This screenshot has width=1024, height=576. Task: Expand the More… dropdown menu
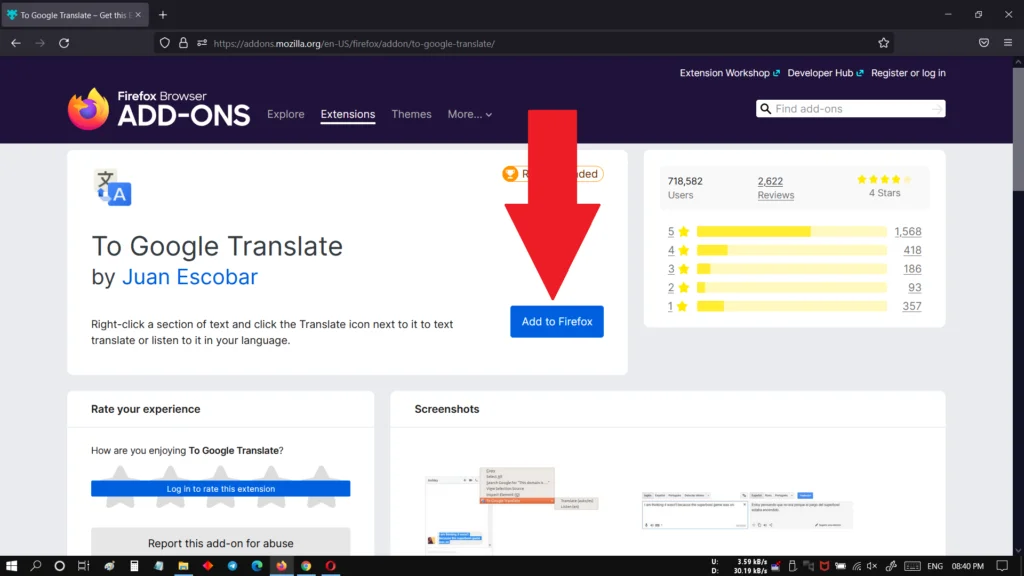click(x=470, y=114)
